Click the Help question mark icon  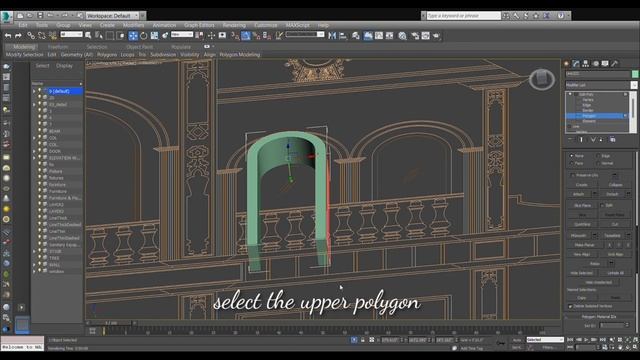(x=561, y=16)
